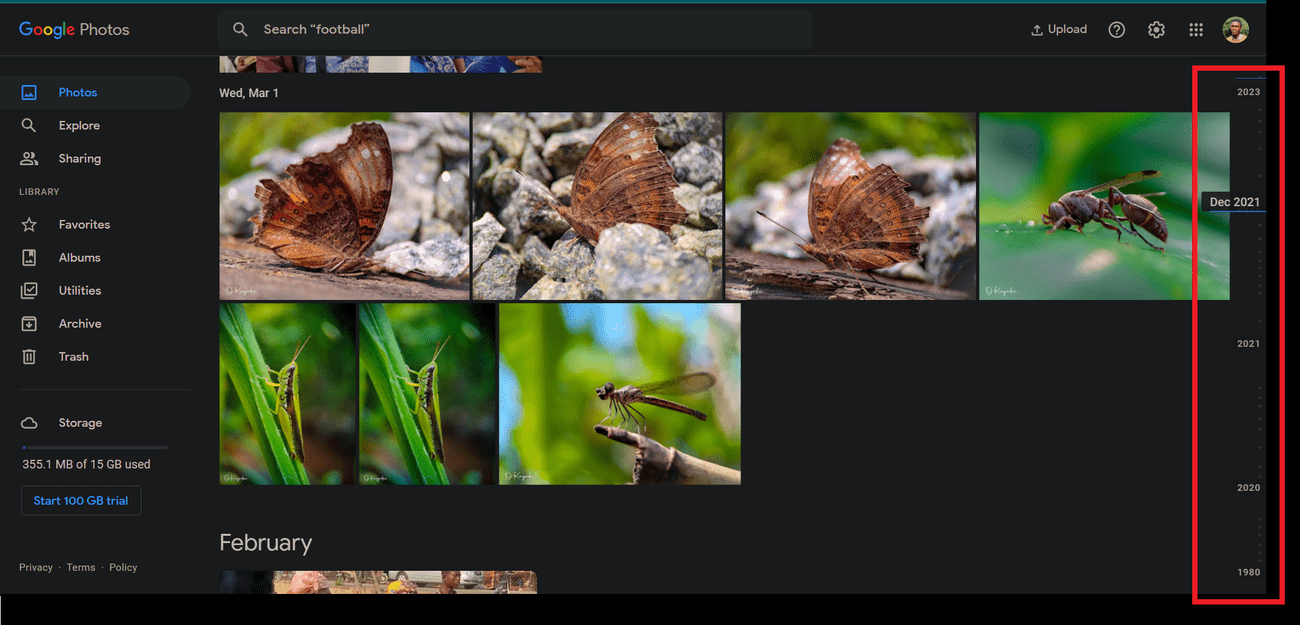Image resolution: width=1300 pixels, height=625 pixels.
Task: Switch to the Explore section
Action: pyautogui.click(x=79, y=126)
